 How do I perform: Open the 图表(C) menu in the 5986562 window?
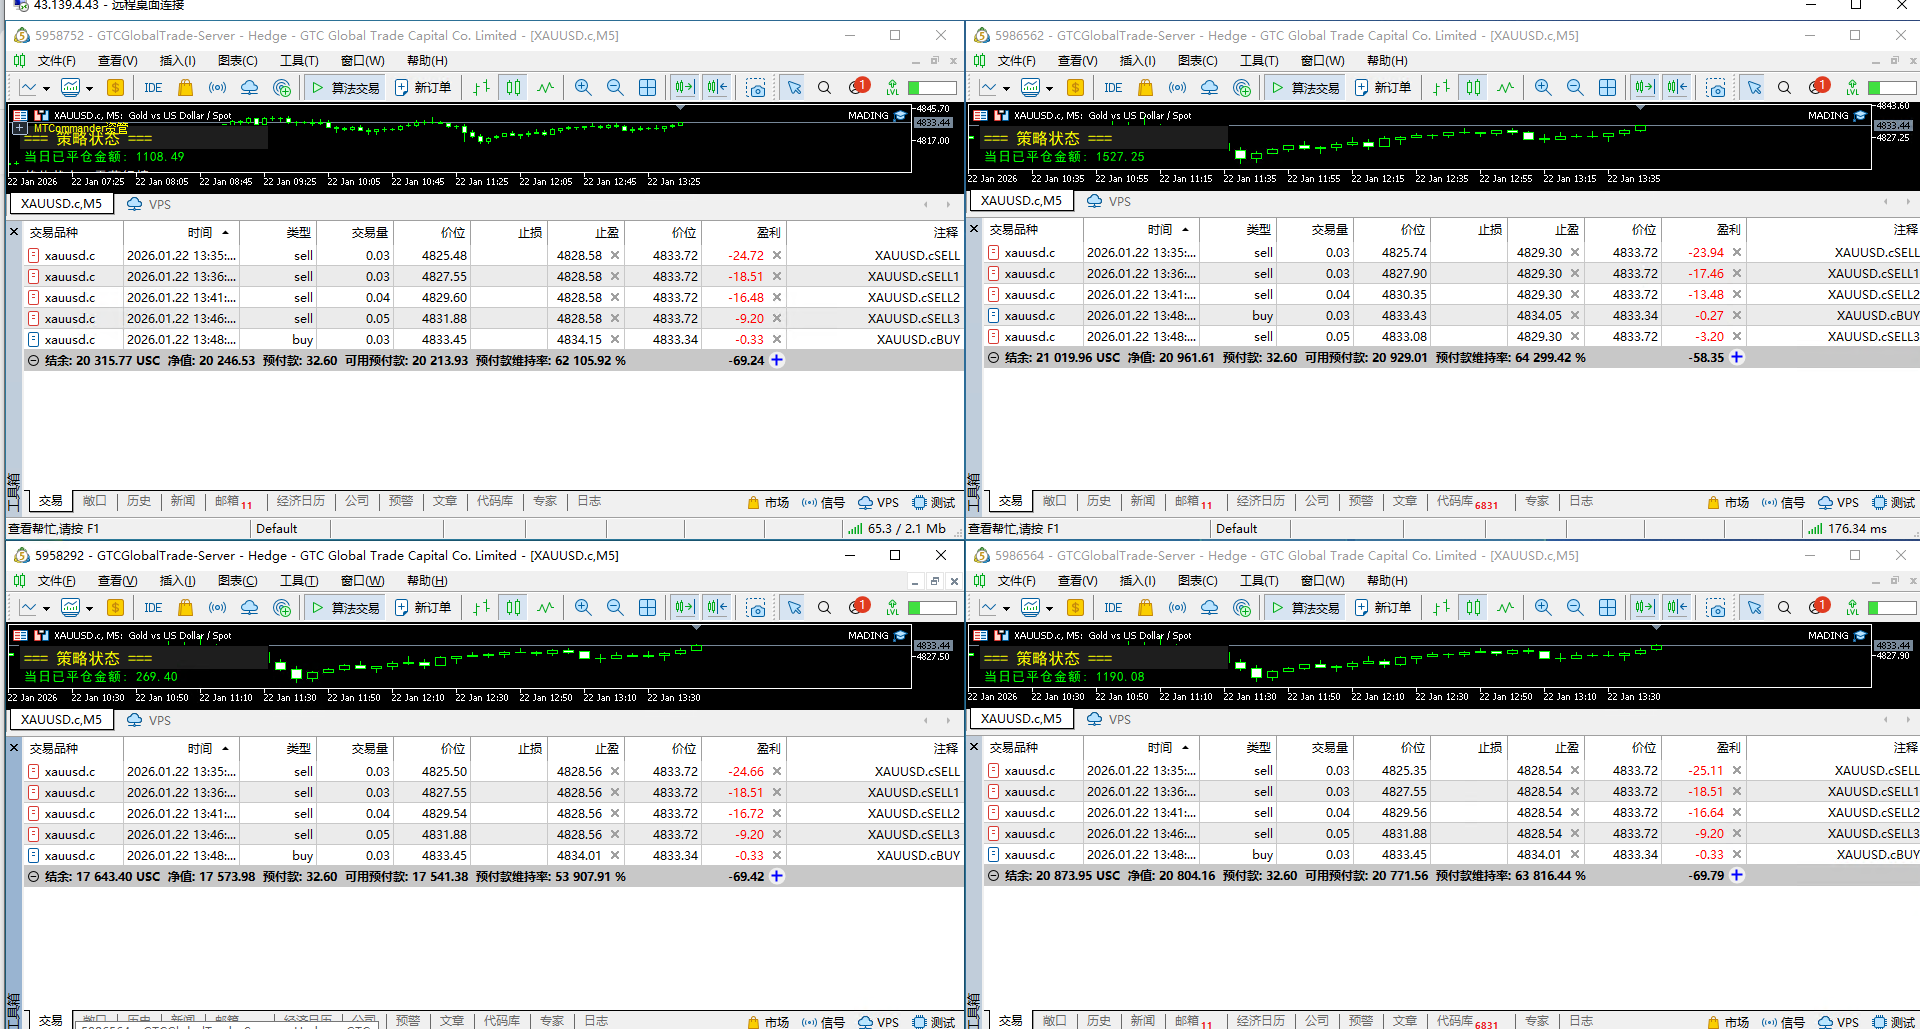pyautogui.click(x=1197, y=61)
